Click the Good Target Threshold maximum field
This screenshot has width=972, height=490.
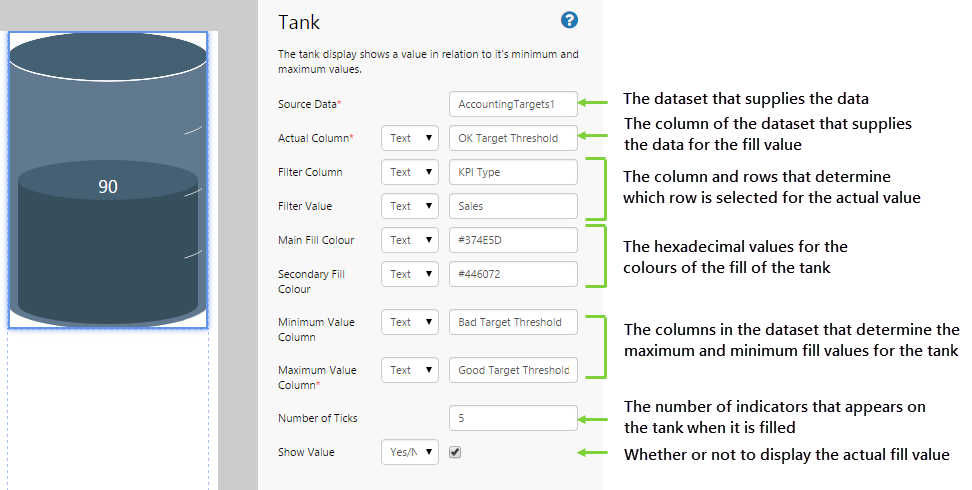coord(513,370)
